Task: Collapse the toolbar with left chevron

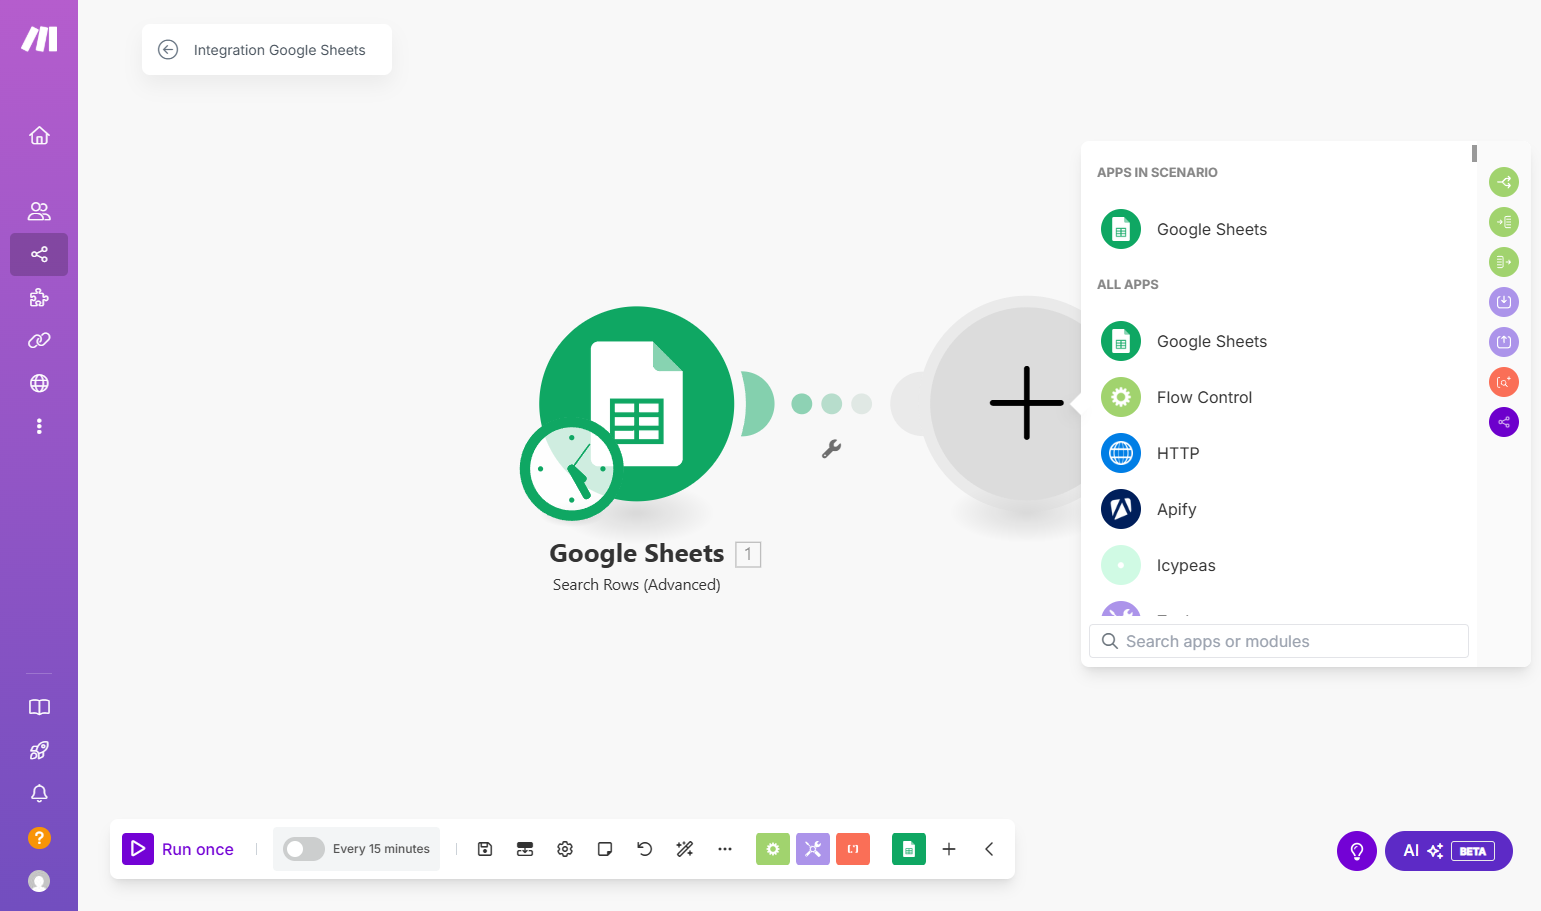Action: click(989, 849)
